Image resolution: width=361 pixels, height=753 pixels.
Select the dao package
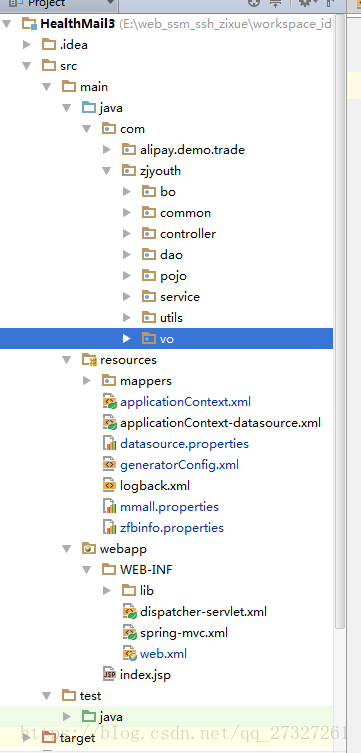tap(171, 255)
